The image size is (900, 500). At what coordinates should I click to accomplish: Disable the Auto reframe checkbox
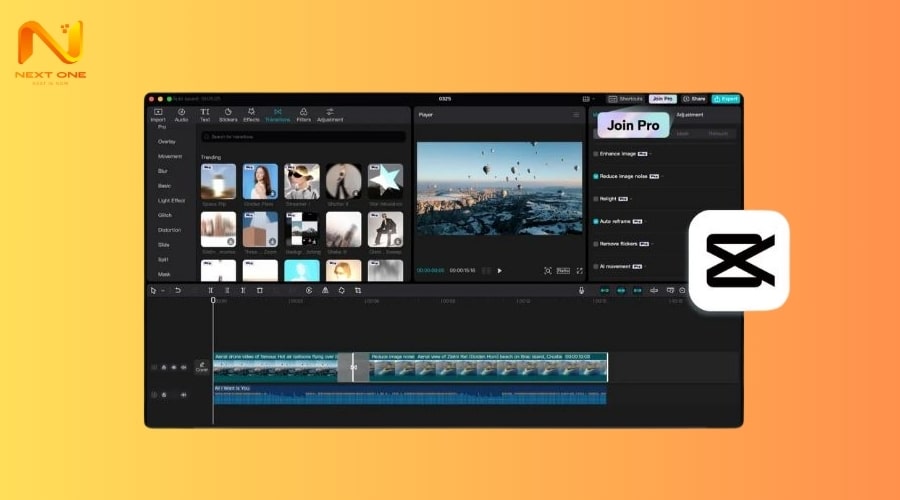pyautogui.click(x=596, y=221)
